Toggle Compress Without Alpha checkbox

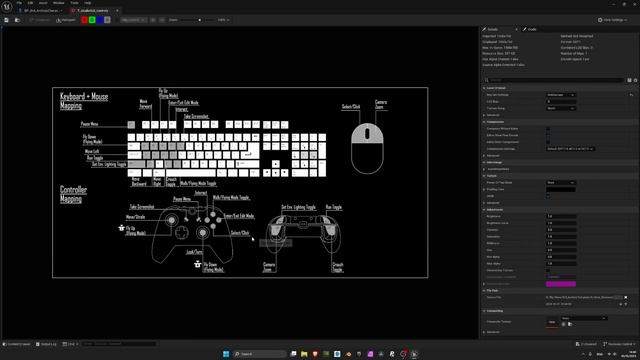[548, 129]
